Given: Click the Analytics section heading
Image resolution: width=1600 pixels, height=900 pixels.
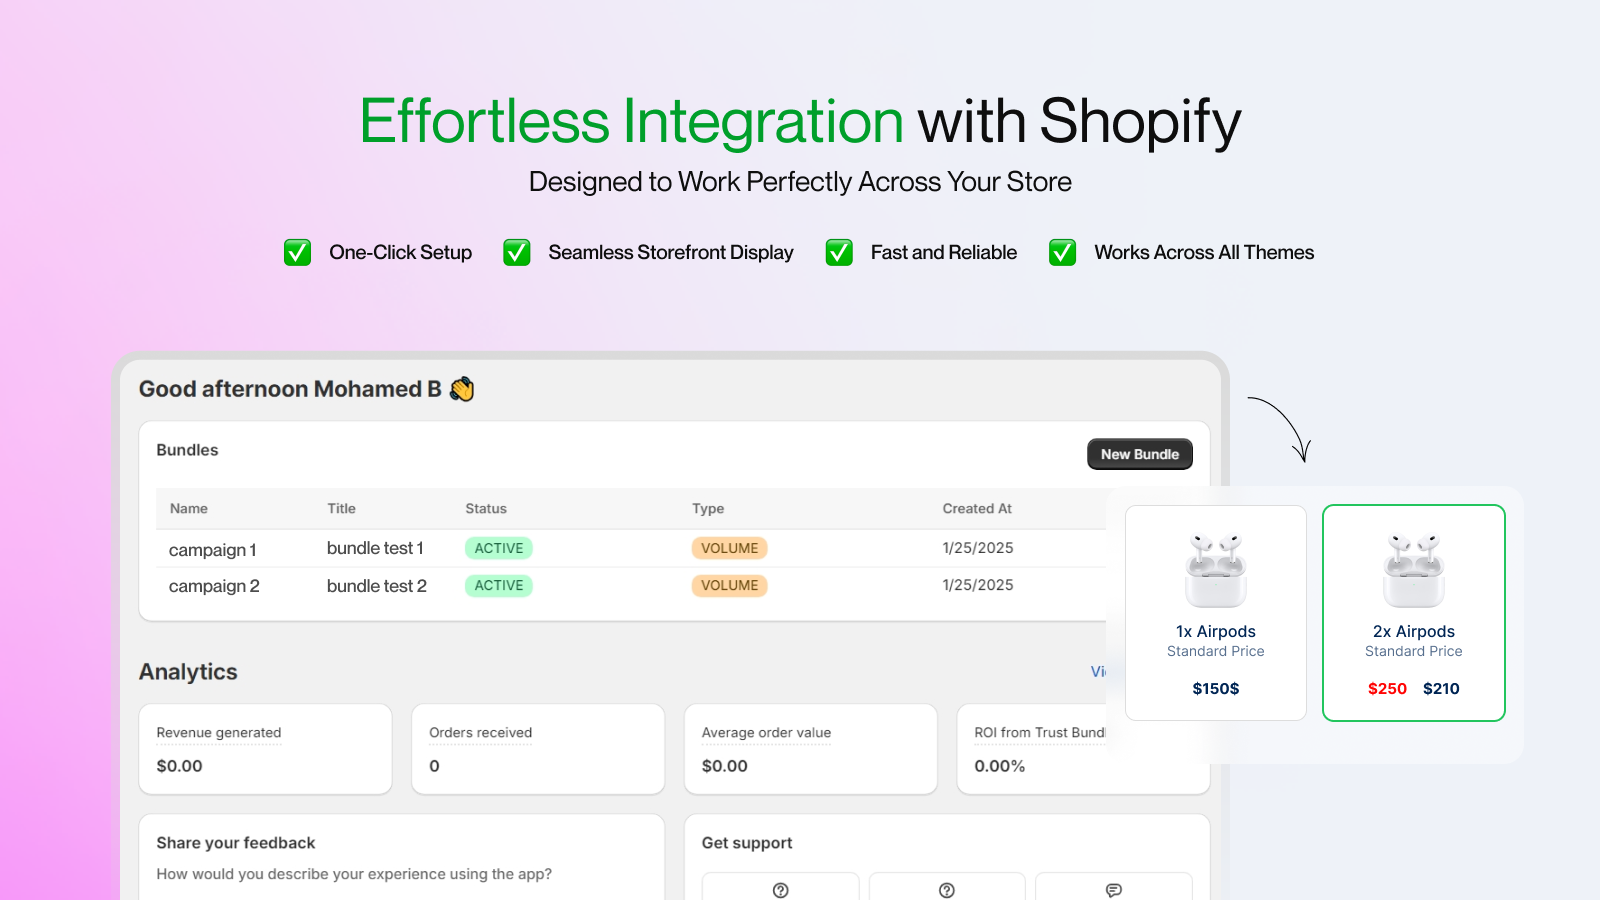Looking at the screenshot, I should coord(188,672).
